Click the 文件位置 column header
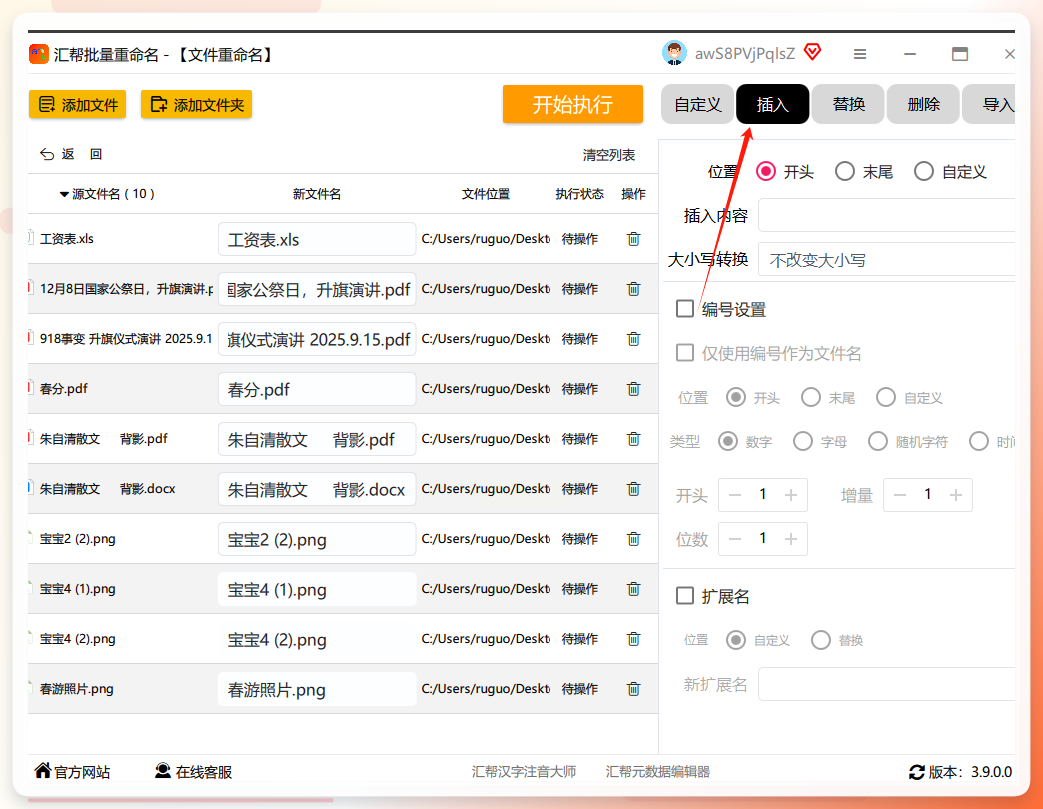1043x809 pixels. point(486,194)
